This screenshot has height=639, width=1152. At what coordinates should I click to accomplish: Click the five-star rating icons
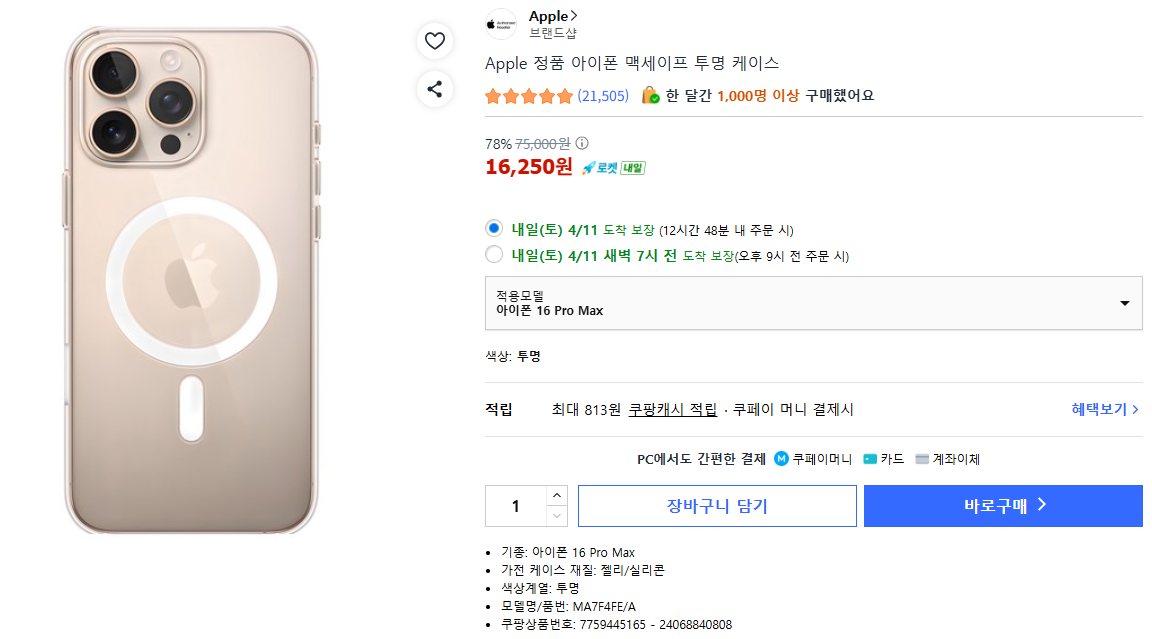529,96
